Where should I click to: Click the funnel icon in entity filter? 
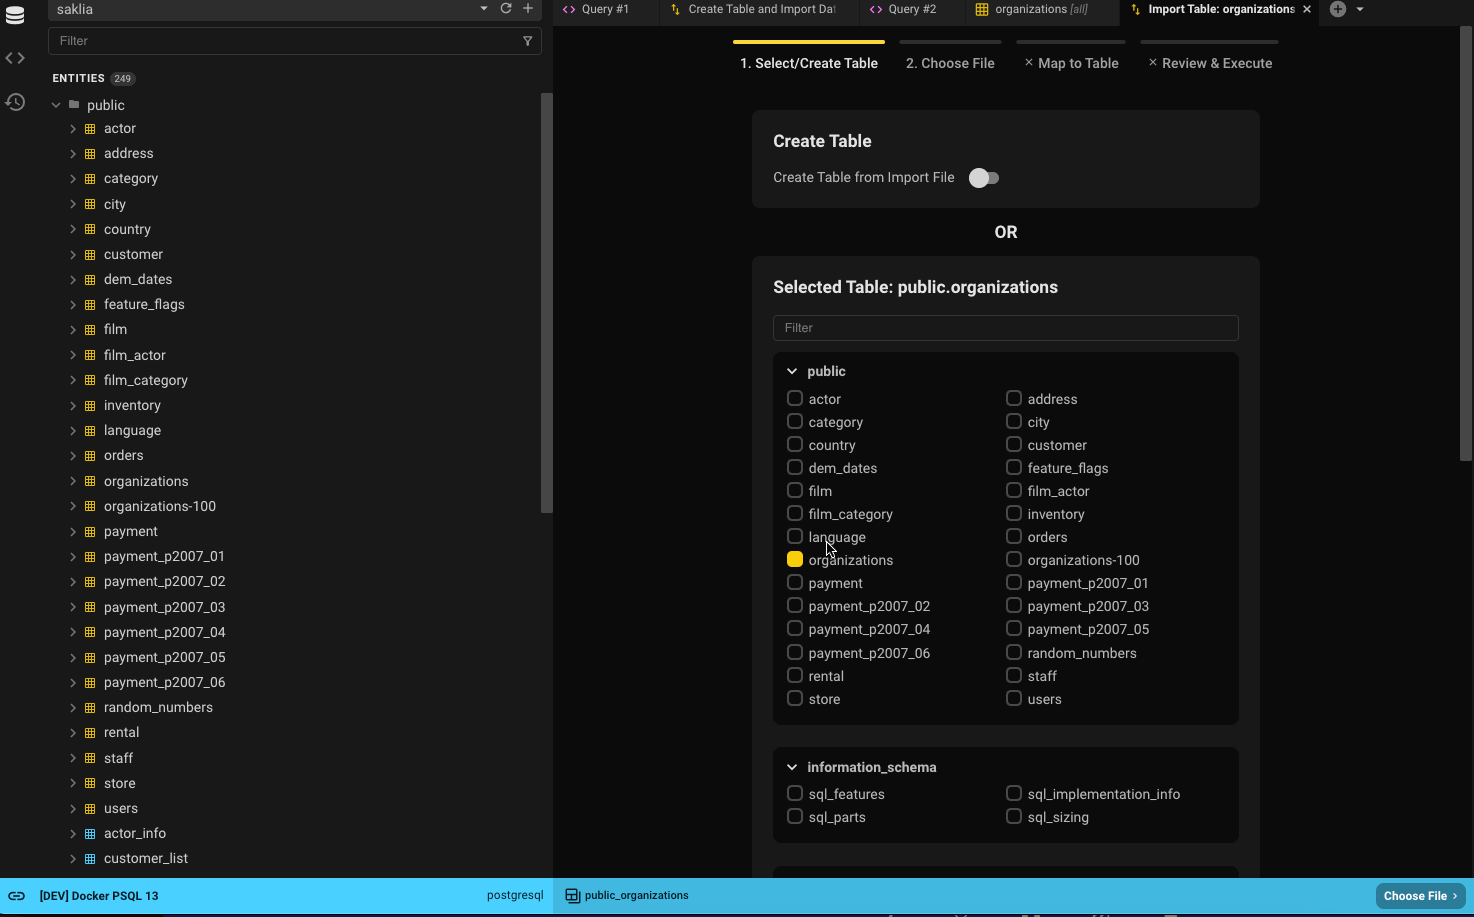pyautogui.click(x=528, y=41)
